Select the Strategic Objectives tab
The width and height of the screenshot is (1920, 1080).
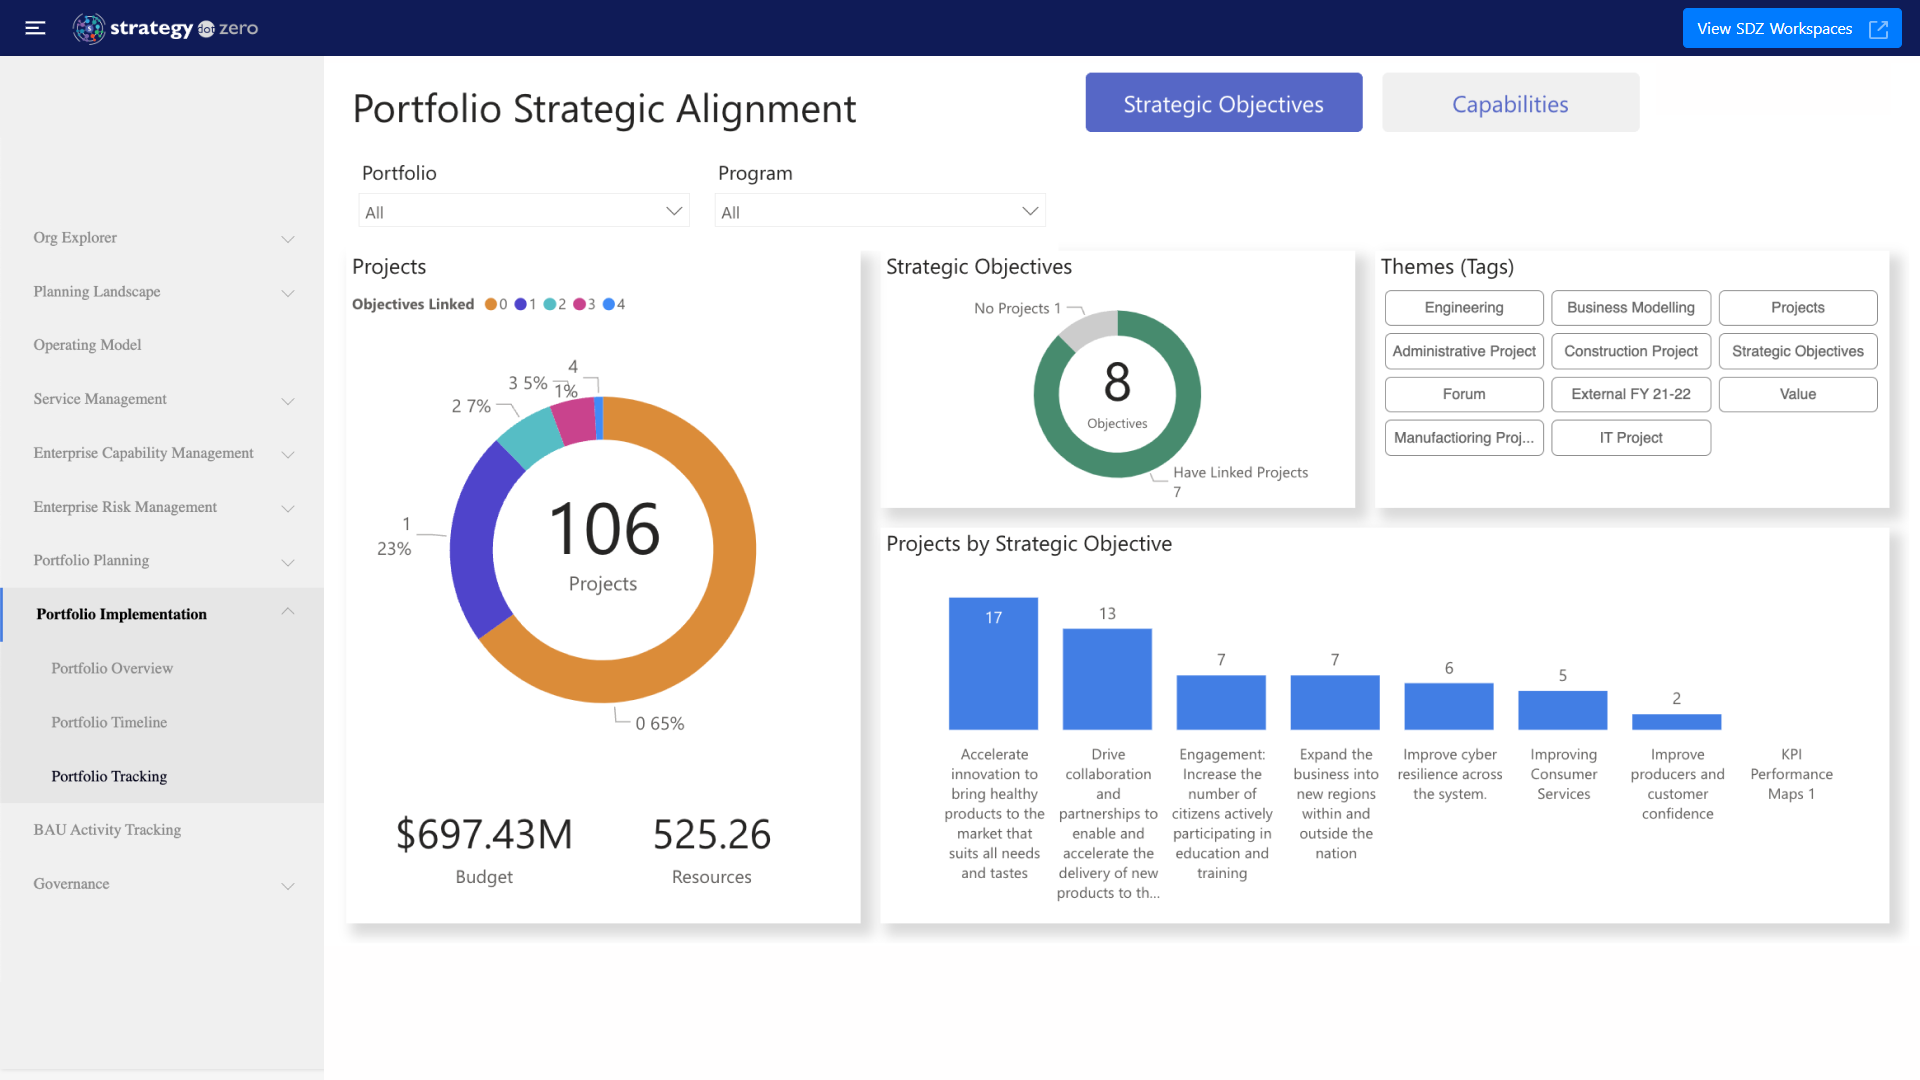[x=1222, y=103]
